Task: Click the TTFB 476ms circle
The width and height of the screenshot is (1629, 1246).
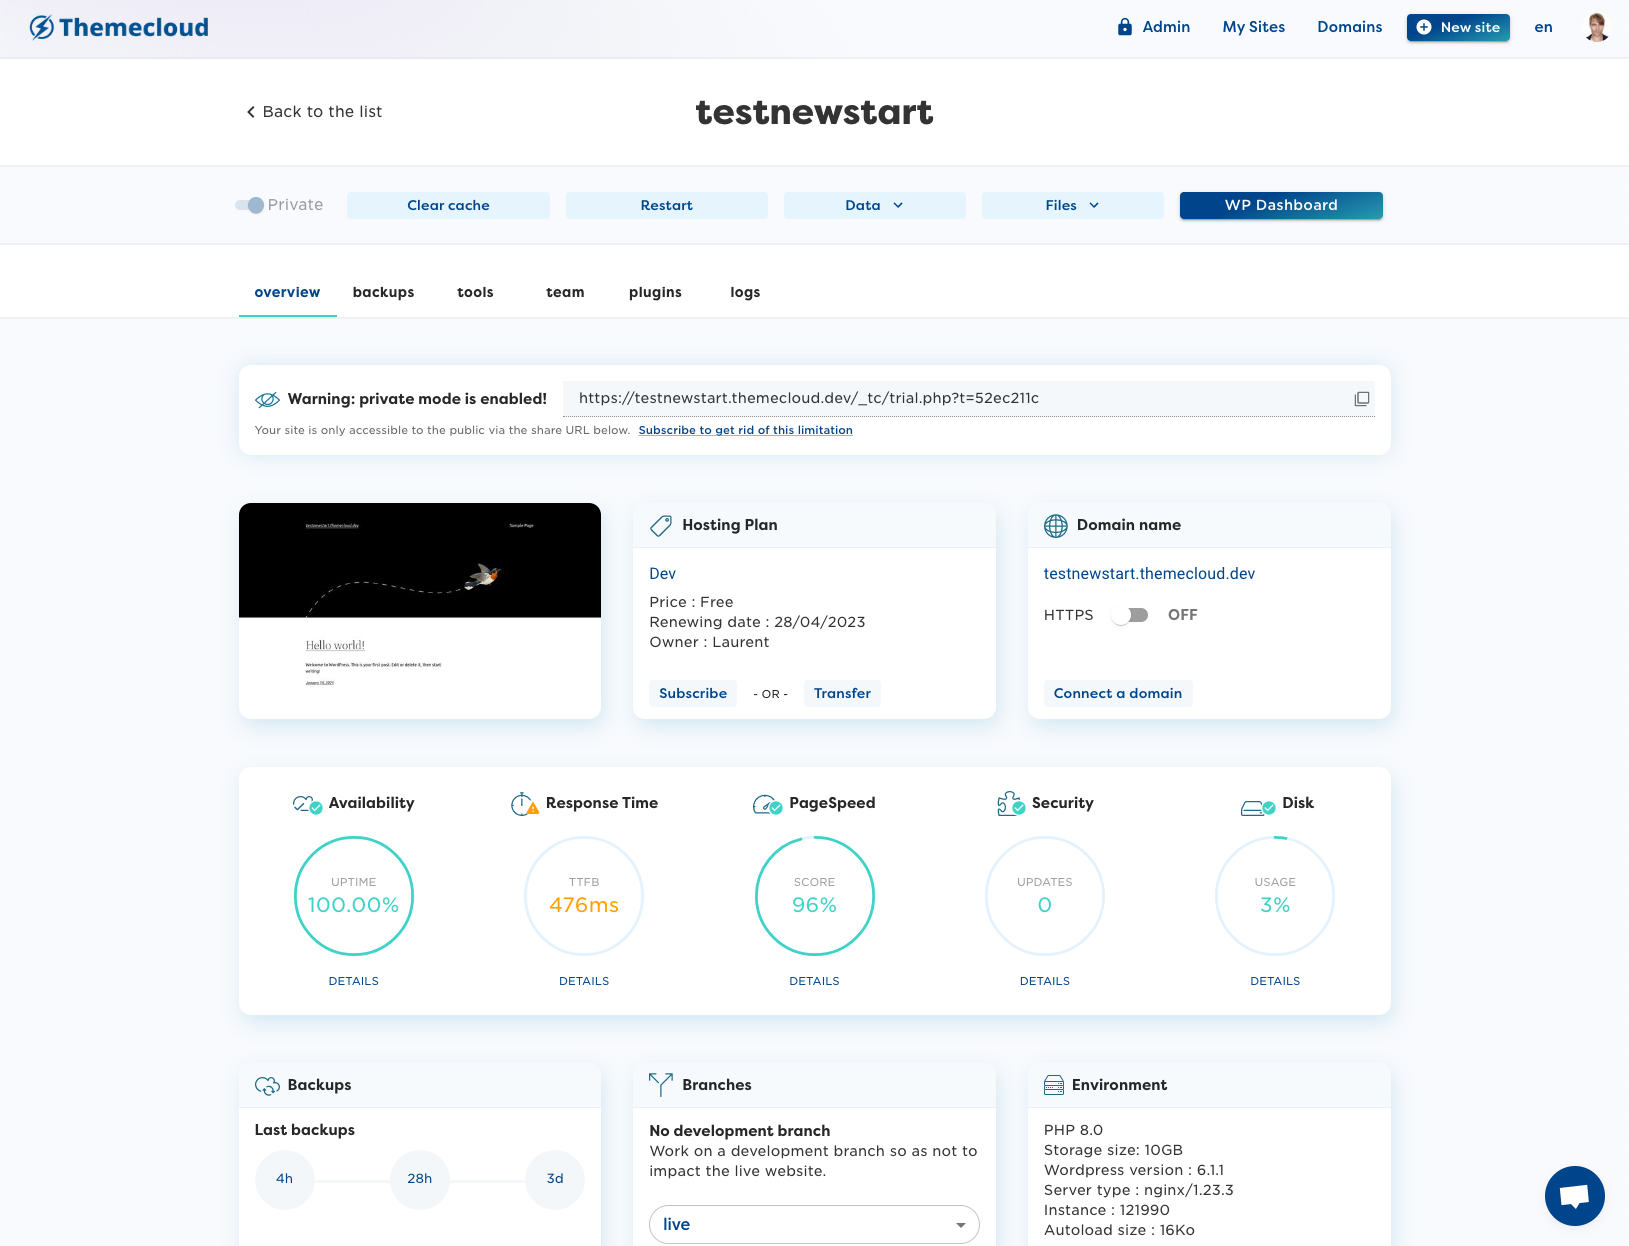Action: pos(584,896)
